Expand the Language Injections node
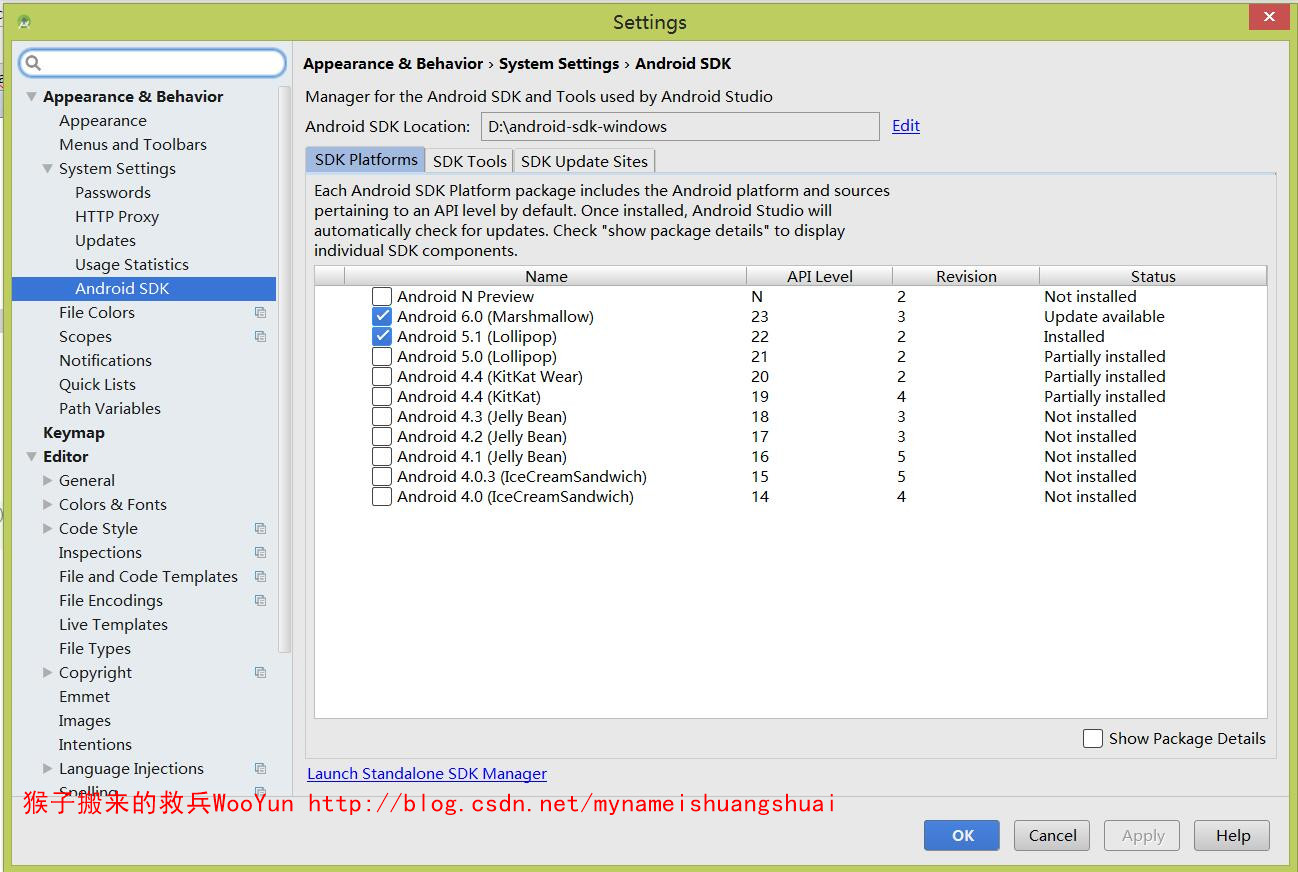 (47, 769)
